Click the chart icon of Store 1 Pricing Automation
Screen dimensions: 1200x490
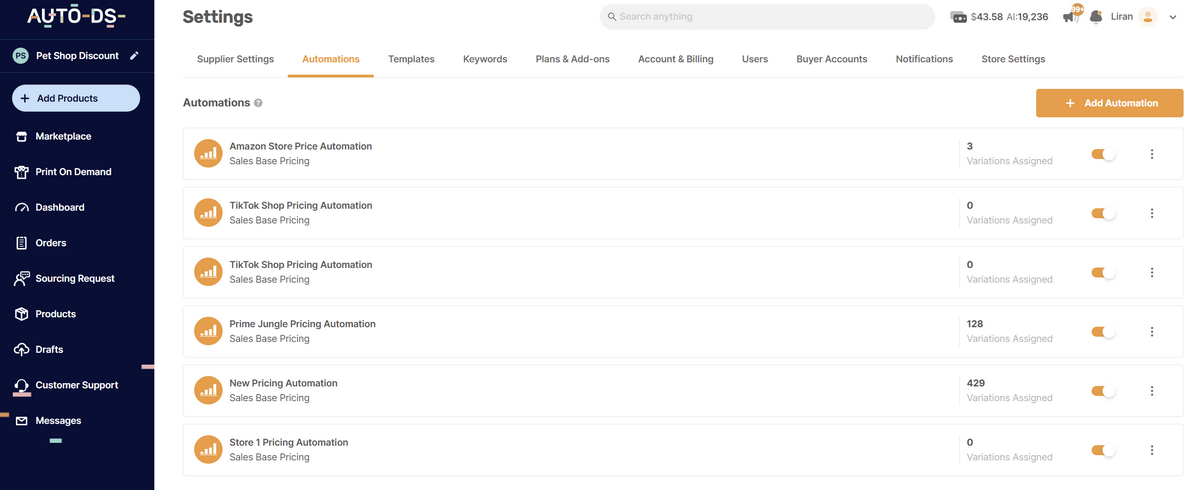(208, 450)
